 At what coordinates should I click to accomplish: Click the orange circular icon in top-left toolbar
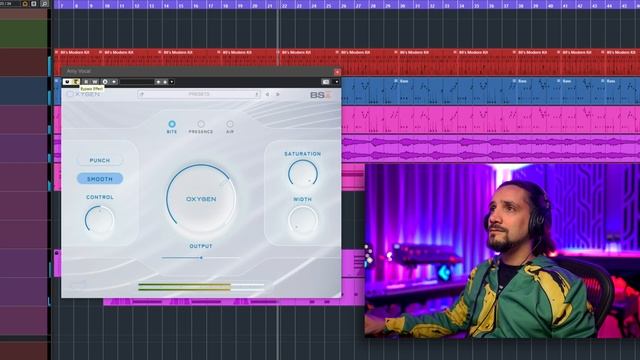pyautogui.click(x=25, y=4)
